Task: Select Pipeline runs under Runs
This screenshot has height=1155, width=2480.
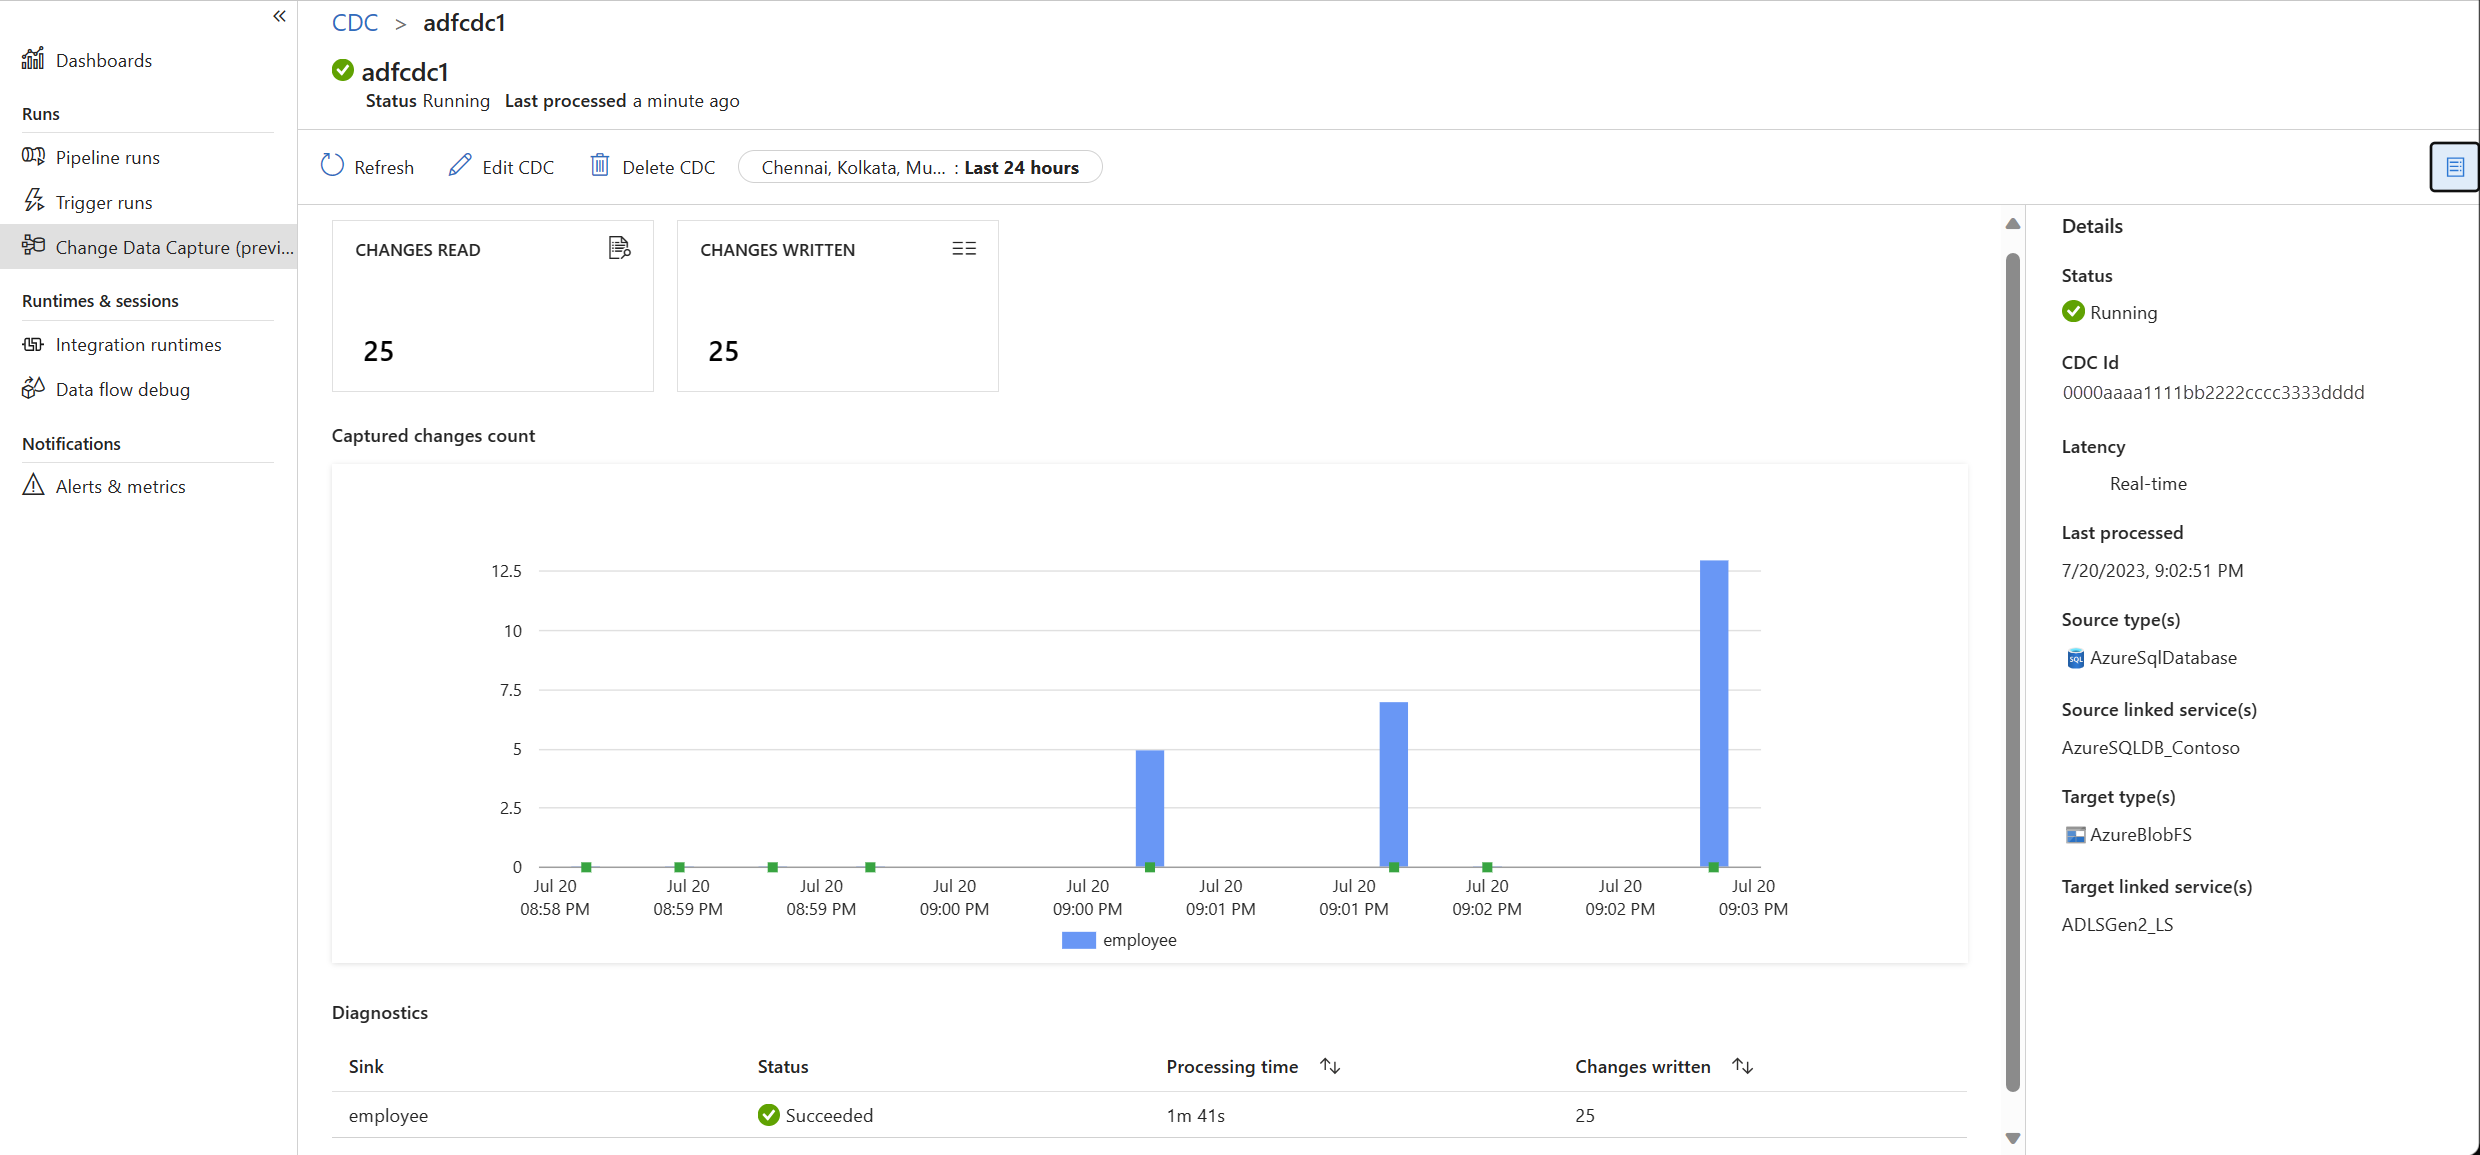Action: tap(107, 157)
